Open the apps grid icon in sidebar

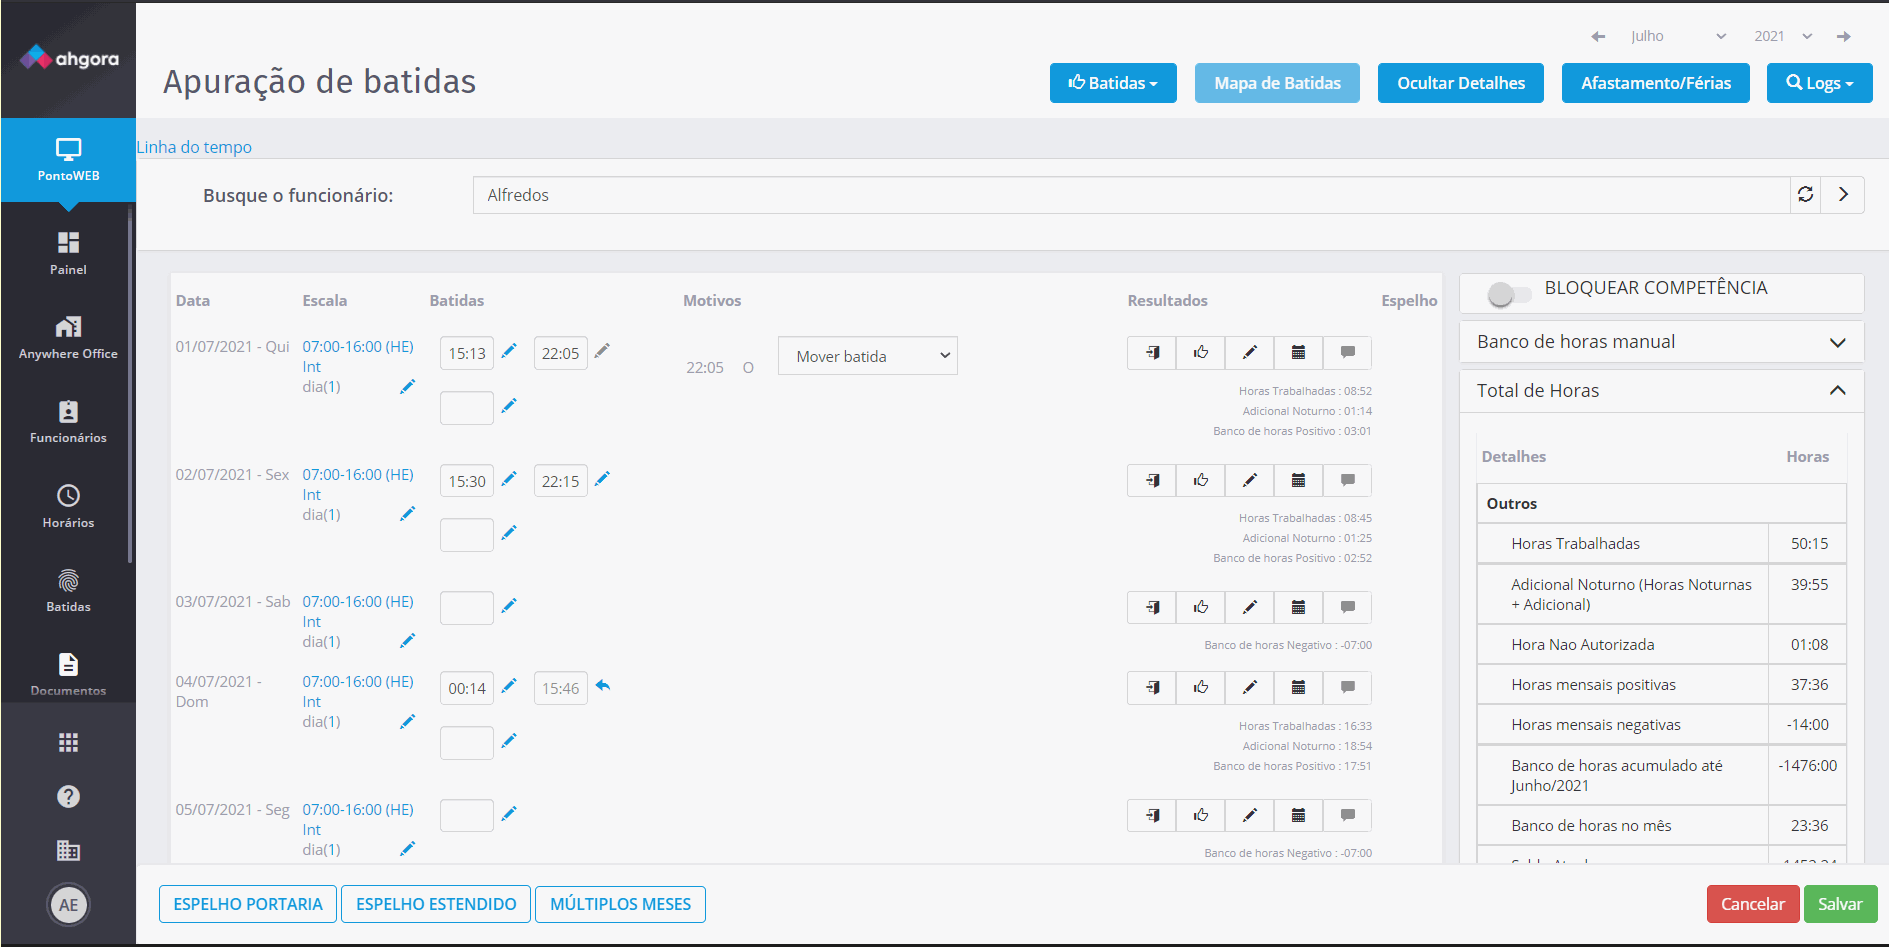[x=68, y=742]
